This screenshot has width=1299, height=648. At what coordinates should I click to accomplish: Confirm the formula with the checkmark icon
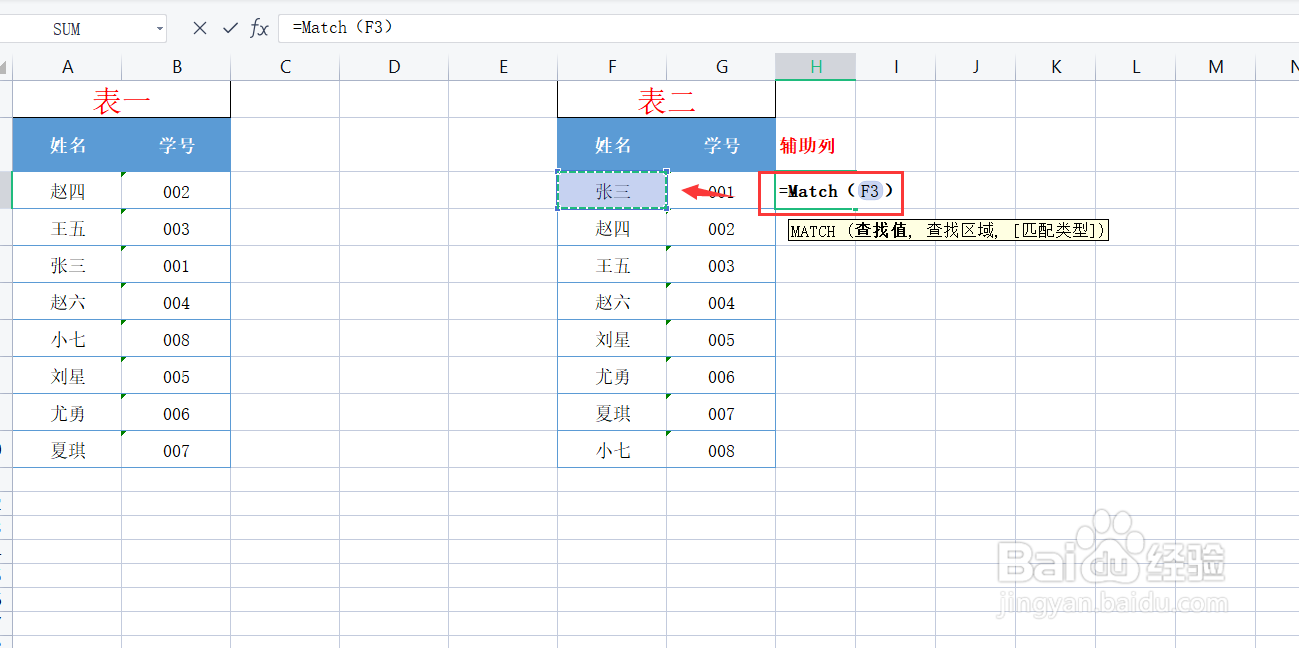(x=230, y=27)
